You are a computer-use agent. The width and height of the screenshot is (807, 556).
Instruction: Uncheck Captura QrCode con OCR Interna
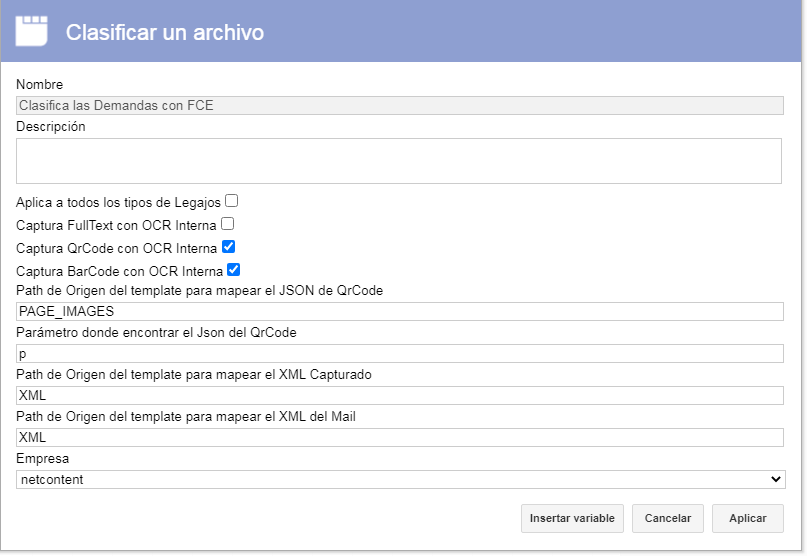coord(229,247)
